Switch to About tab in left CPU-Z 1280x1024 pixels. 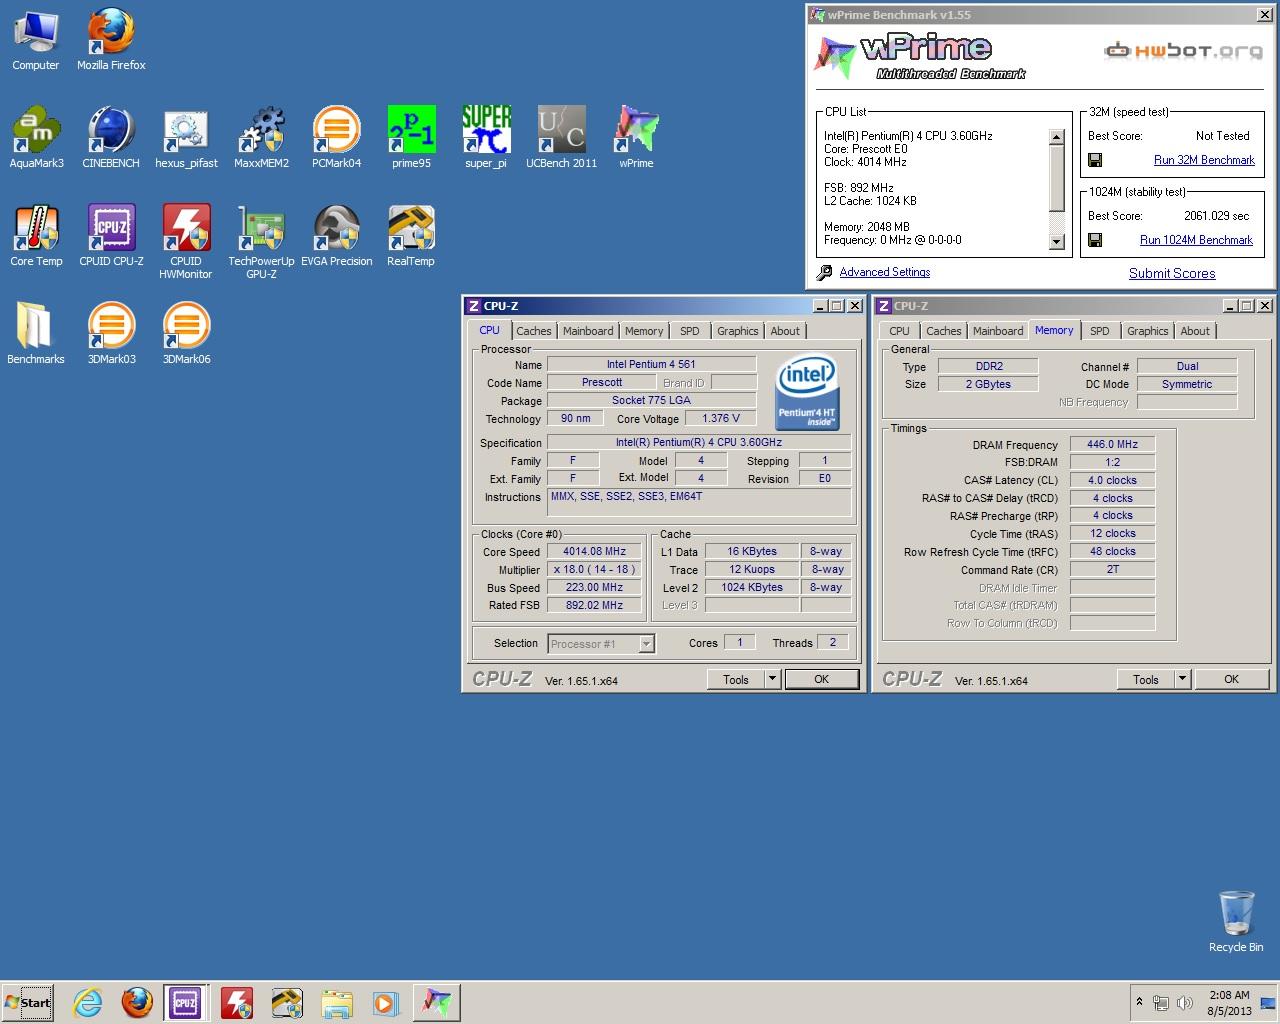click(x=785, y=331)
